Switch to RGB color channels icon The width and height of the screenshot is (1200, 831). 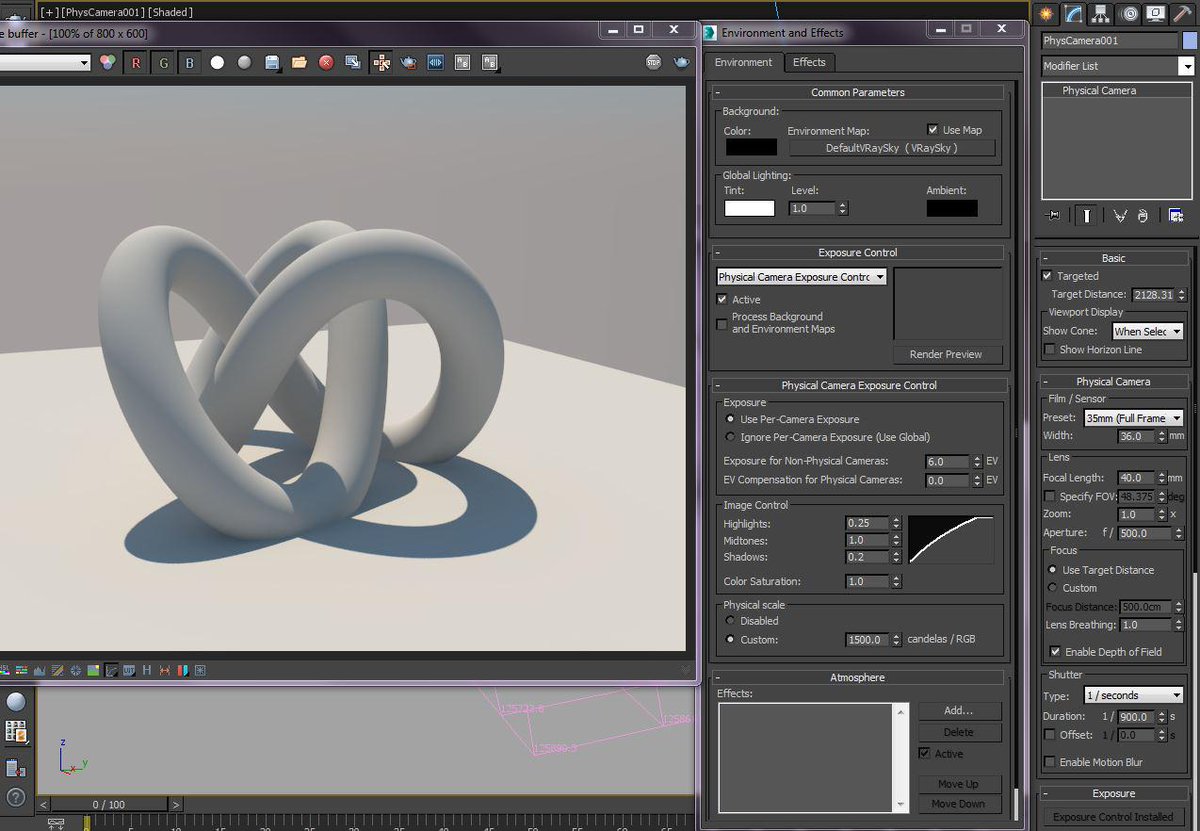click(108, 63)
